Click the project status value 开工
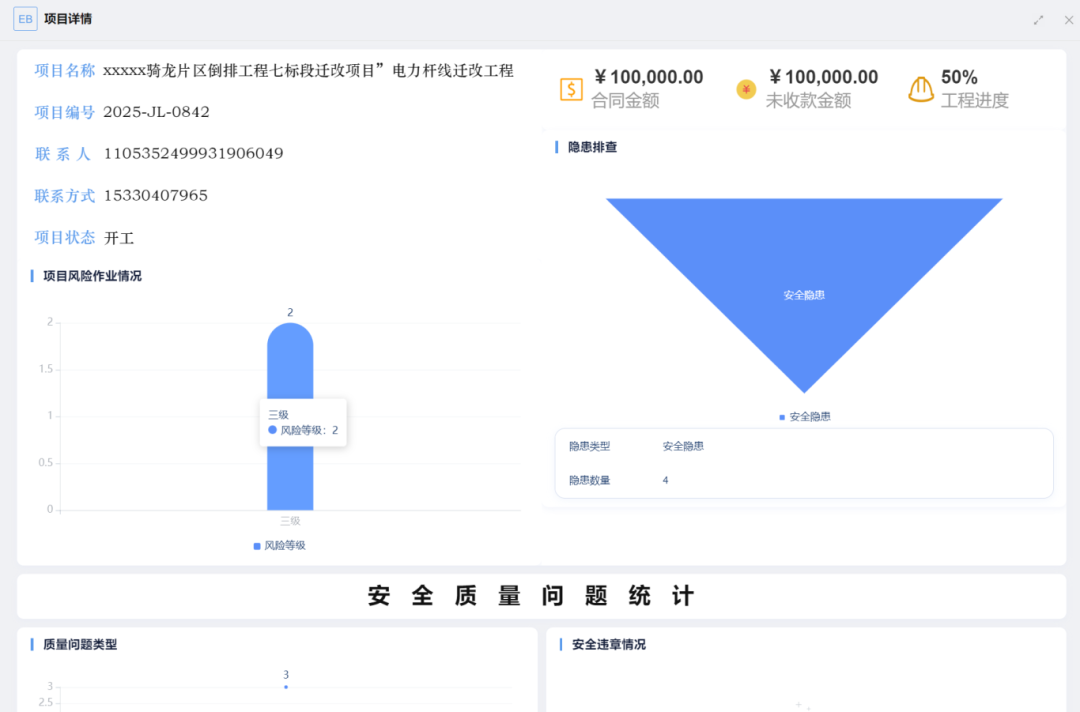 click(x=119, y=238)
